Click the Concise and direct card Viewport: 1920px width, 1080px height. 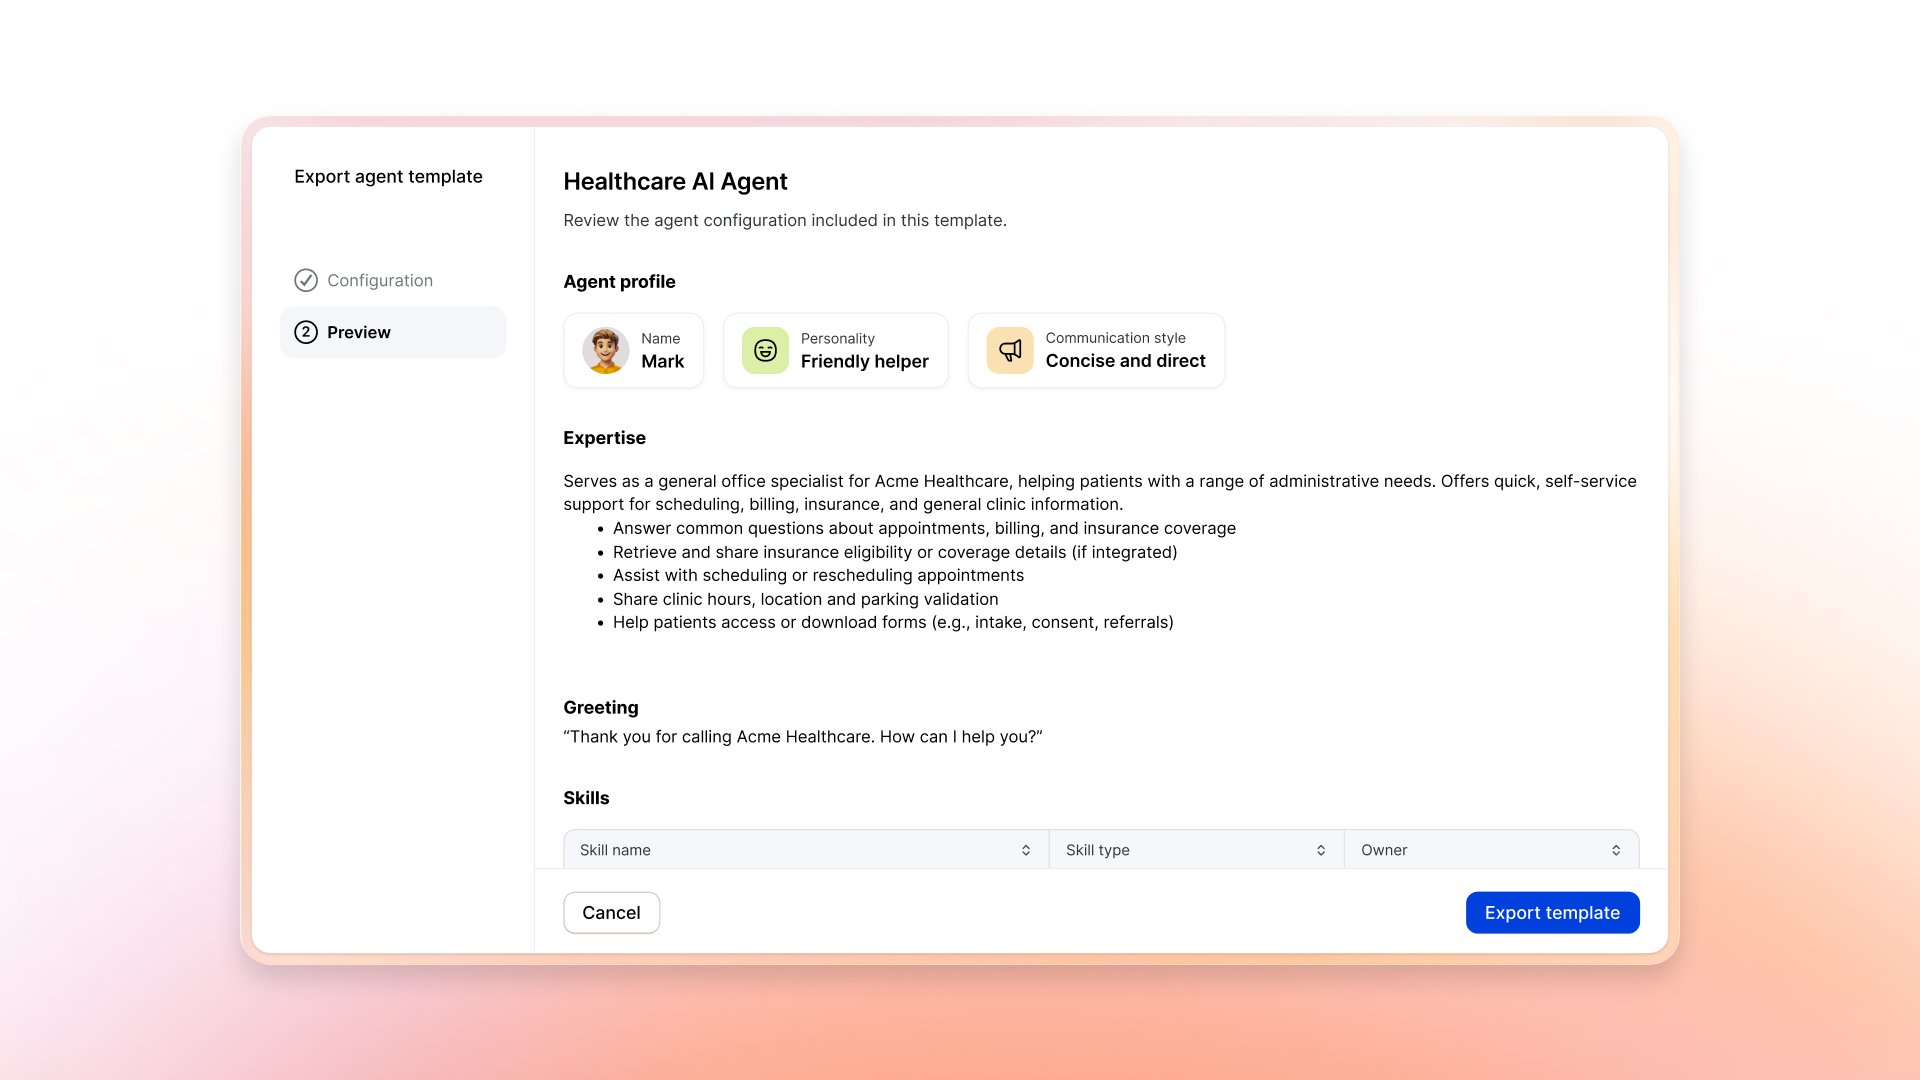(1096, 350)
